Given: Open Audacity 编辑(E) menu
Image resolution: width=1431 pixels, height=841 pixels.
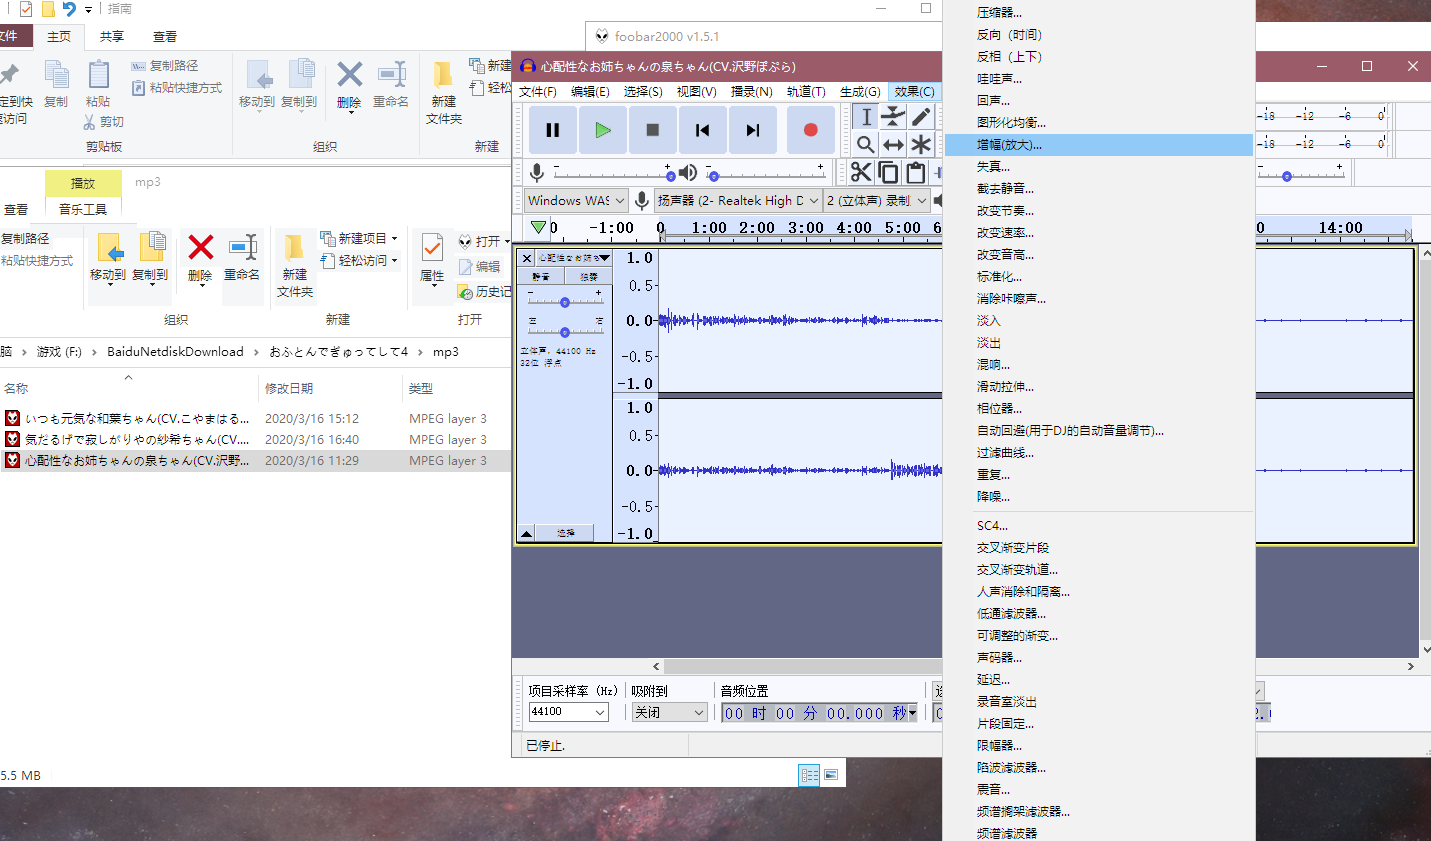Looking at the screenshot, I should click(590, 91).
